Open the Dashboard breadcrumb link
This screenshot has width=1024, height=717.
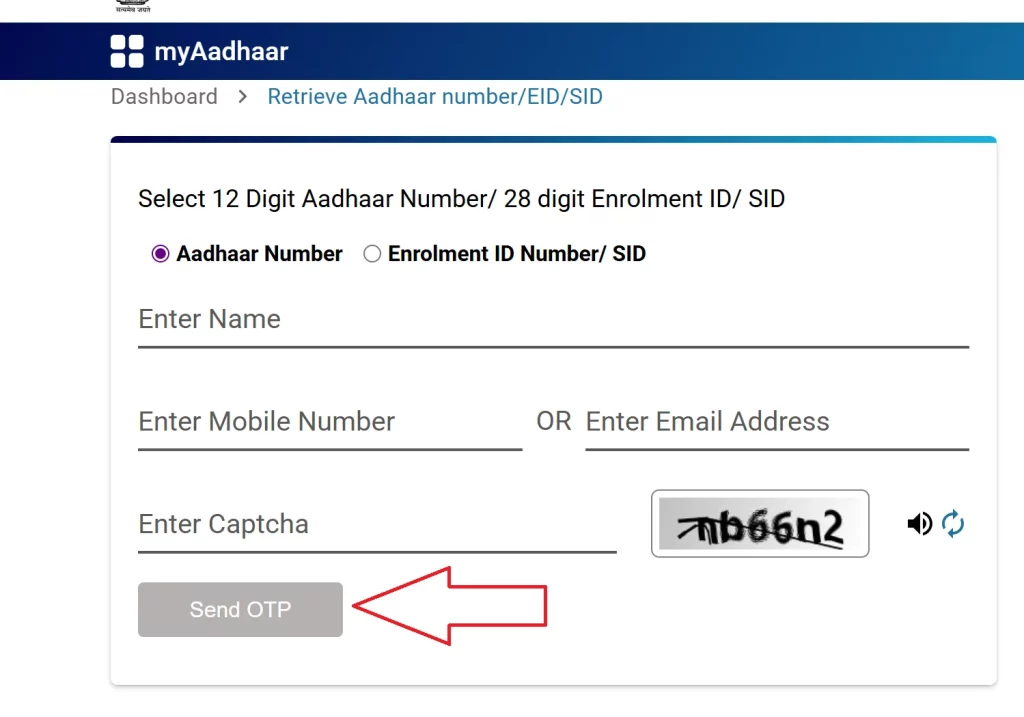pyautogui.click(x=164, y=96)
